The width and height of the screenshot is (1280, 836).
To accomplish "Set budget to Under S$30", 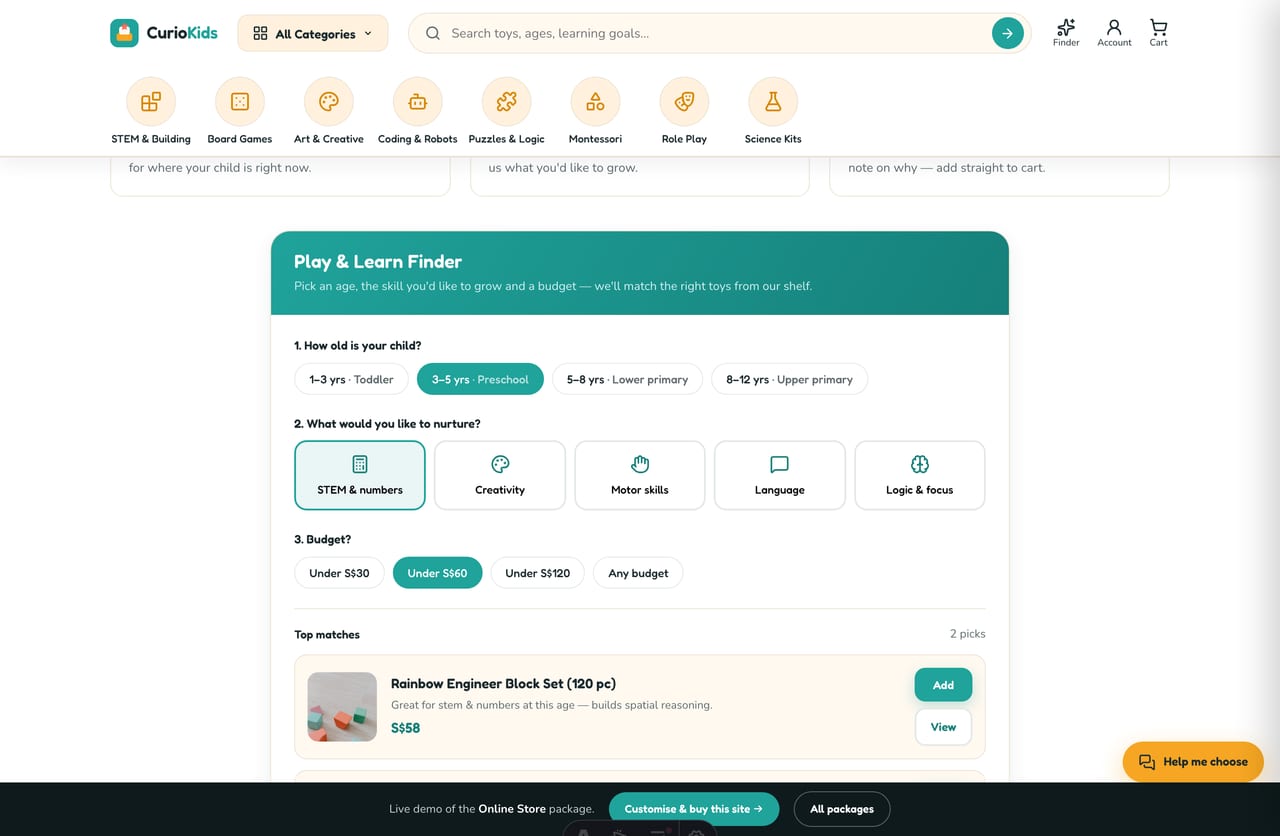I will (339, 573).
